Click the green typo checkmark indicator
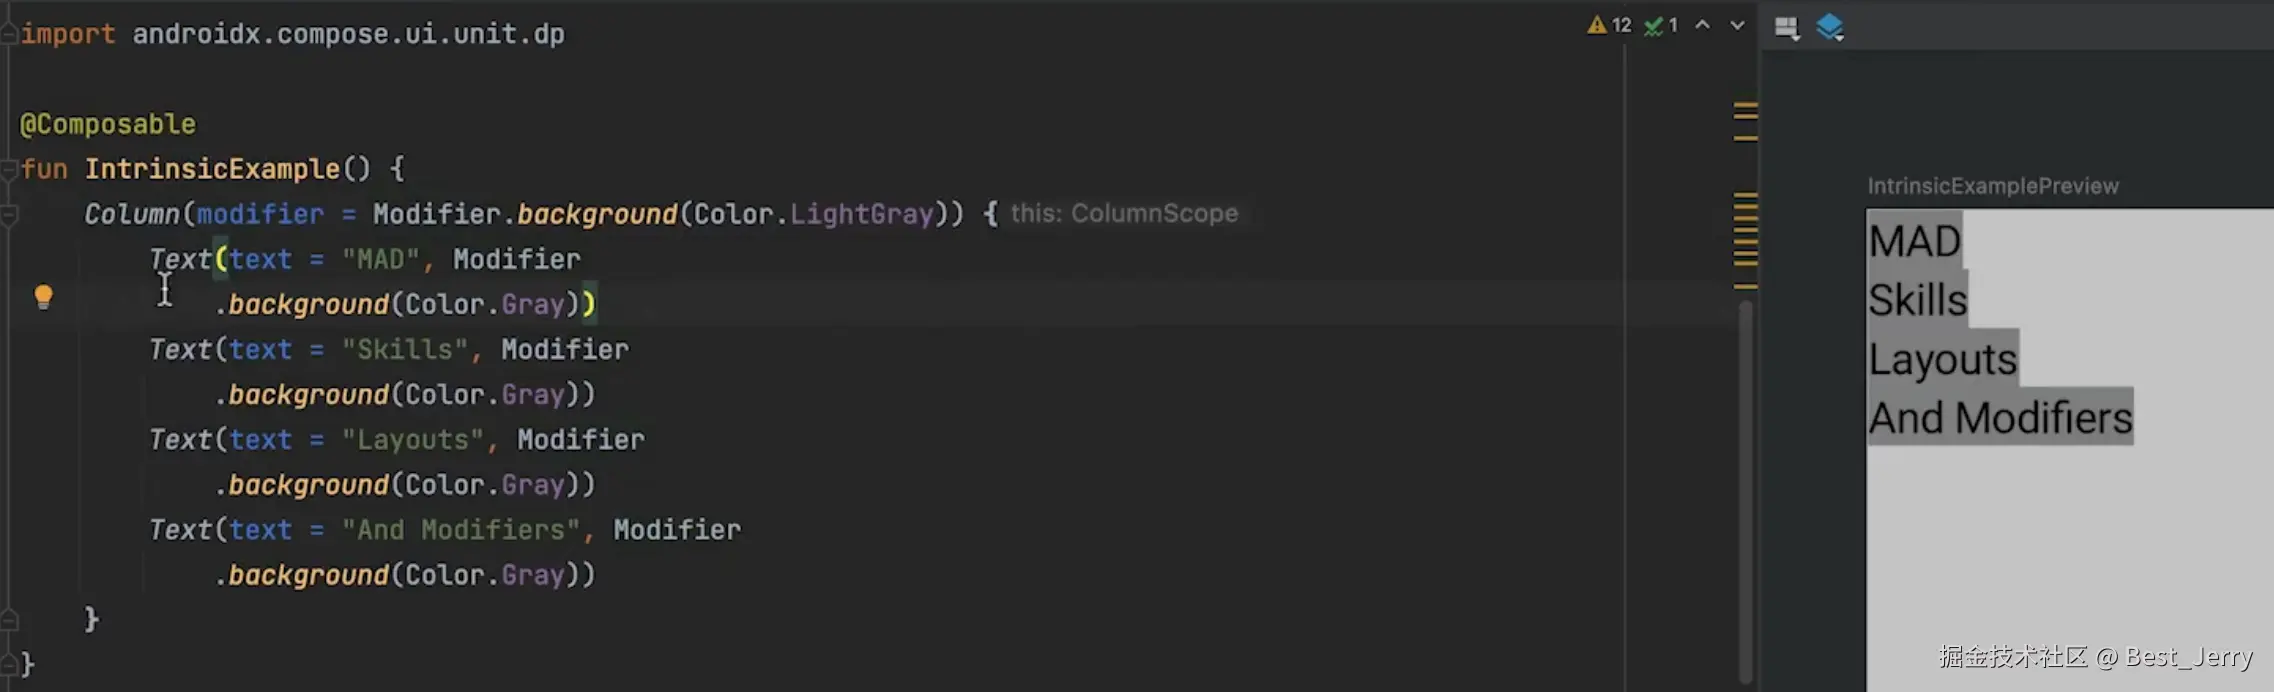This screenshot has width=2274, height=692. [x=1654, y=26]
